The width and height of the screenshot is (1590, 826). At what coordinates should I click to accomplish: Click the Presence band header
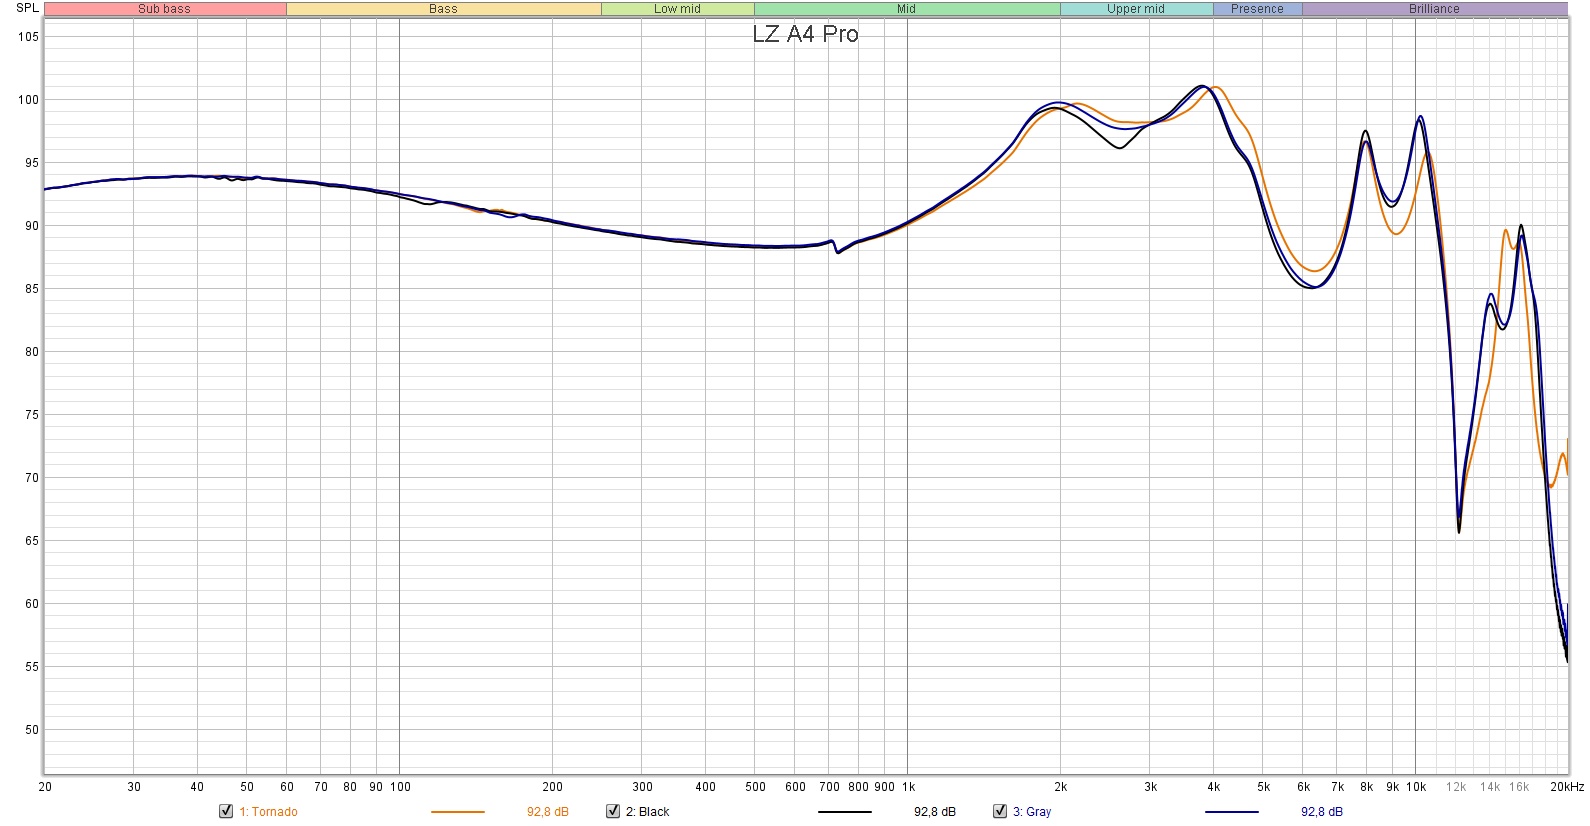click(1257, 9)
